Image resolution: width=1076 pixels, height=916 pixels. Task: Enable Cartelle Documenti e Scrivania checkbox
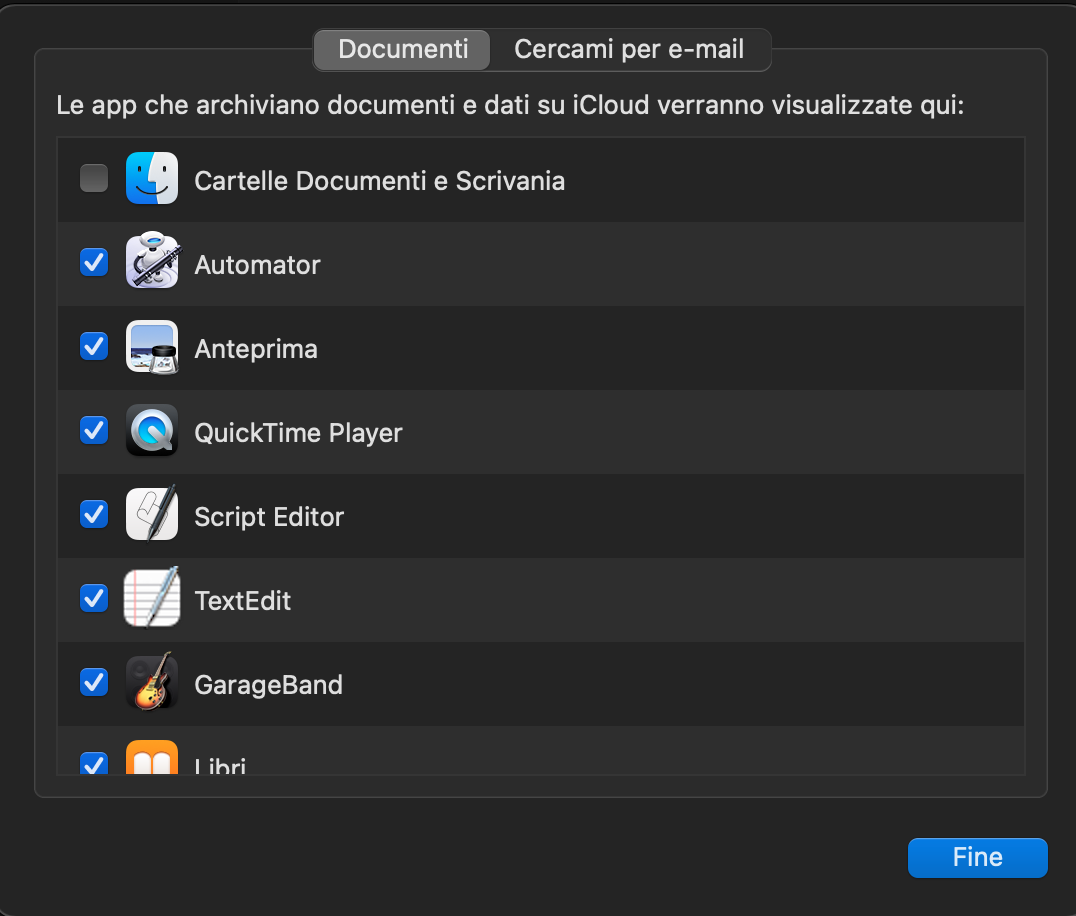(x=94, y=178)
